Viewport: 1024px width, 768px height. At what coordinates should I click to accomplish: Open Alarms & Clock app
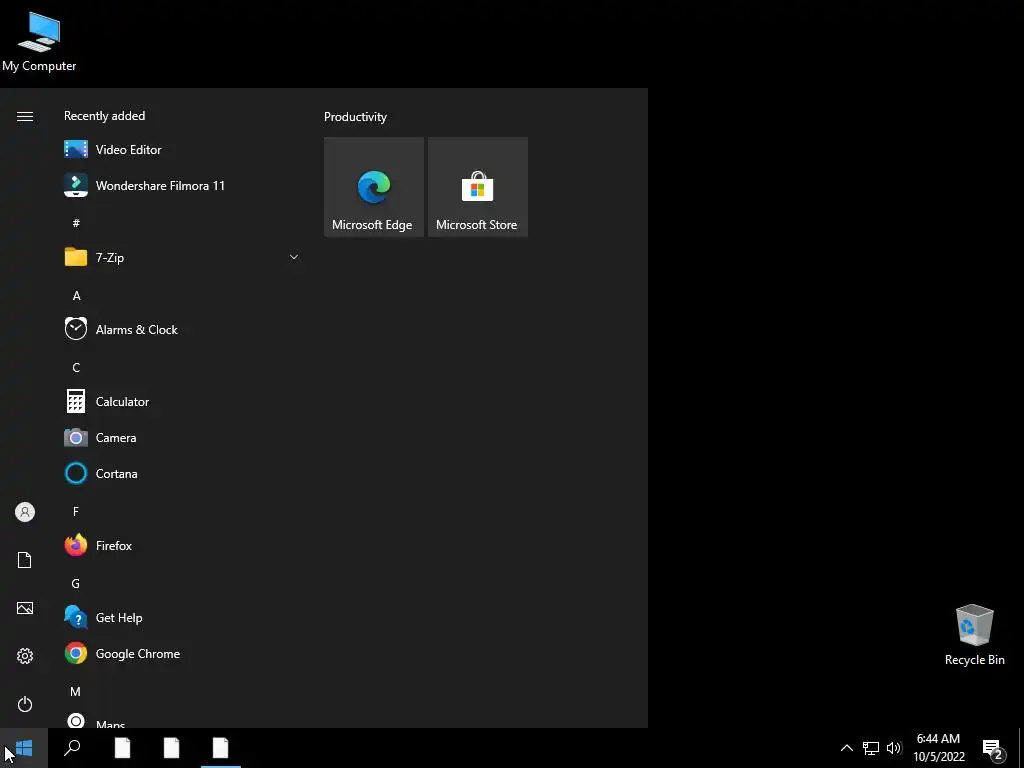[181, 329]
